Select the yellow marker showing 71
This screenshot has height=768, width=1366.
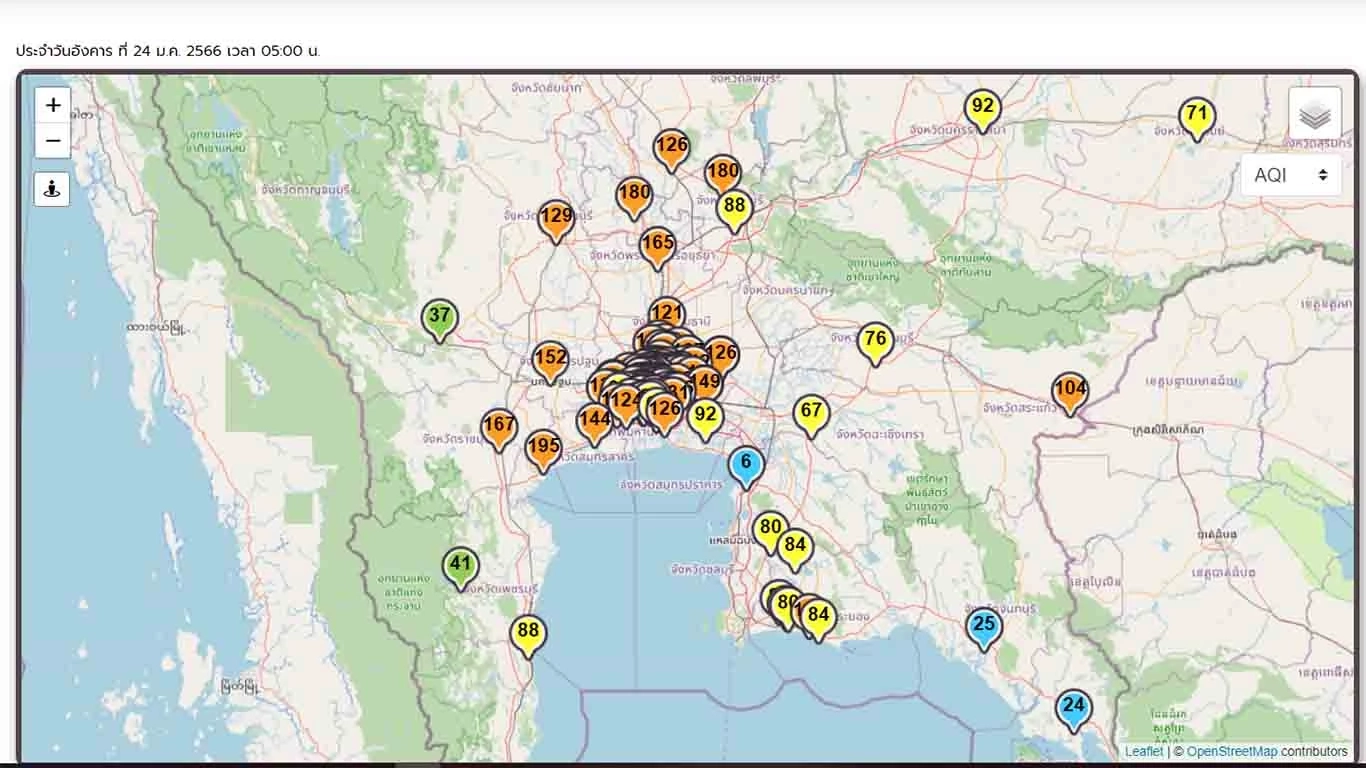pyautogui.click(x=1196, y=116)
